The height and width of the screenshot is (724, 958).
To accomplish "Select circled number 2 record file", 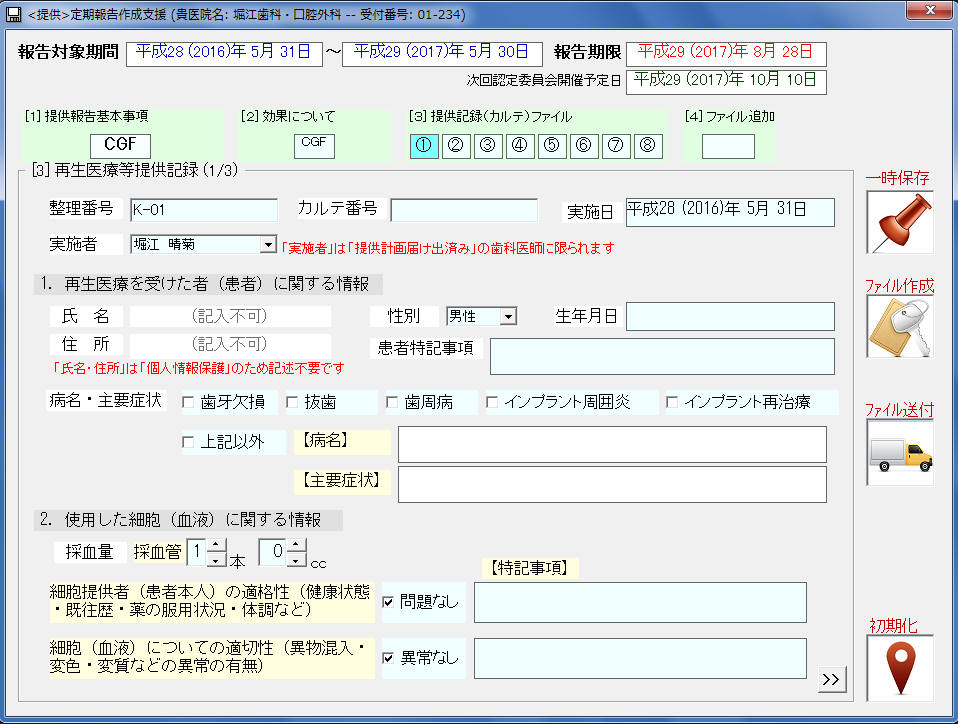I will (455, 146).
